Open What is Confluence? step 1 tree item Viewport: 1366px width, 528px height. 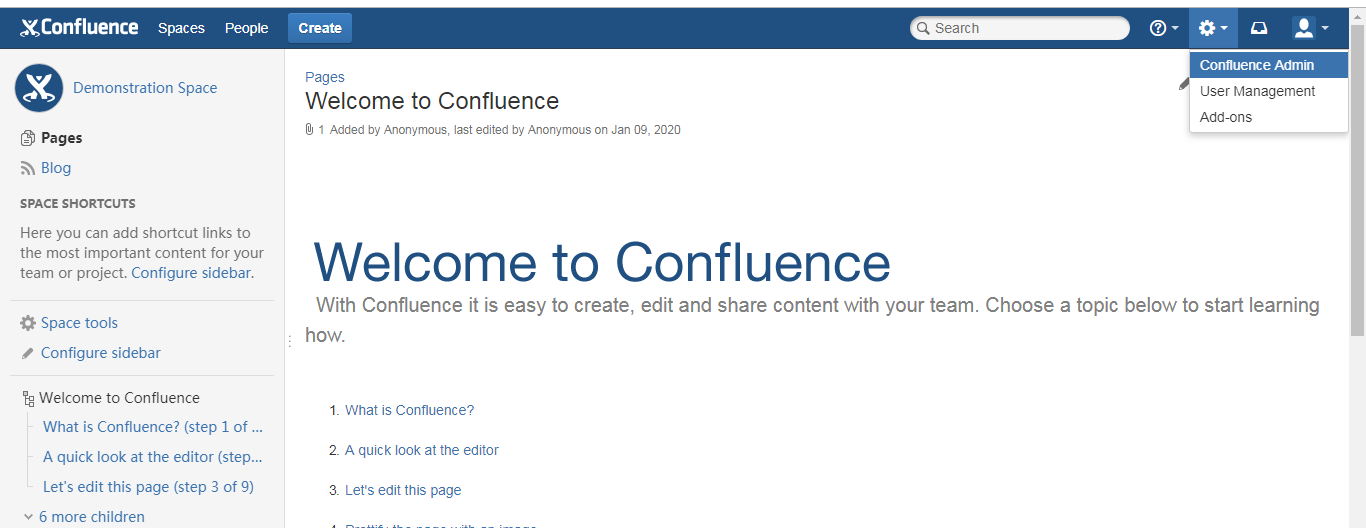[x=153, y=427]
